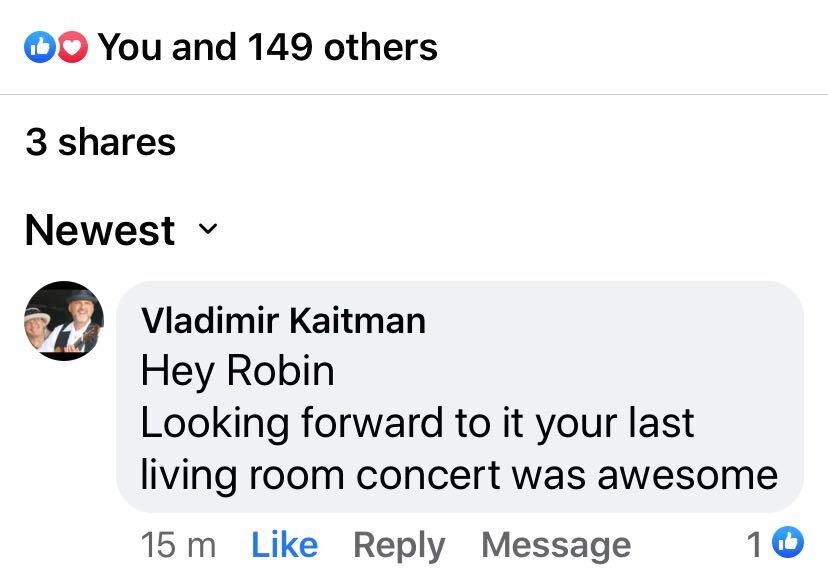Like Vladimir Kaitman's comment
Viewport: 828px width, 582px height.
[x=284, y=545]
